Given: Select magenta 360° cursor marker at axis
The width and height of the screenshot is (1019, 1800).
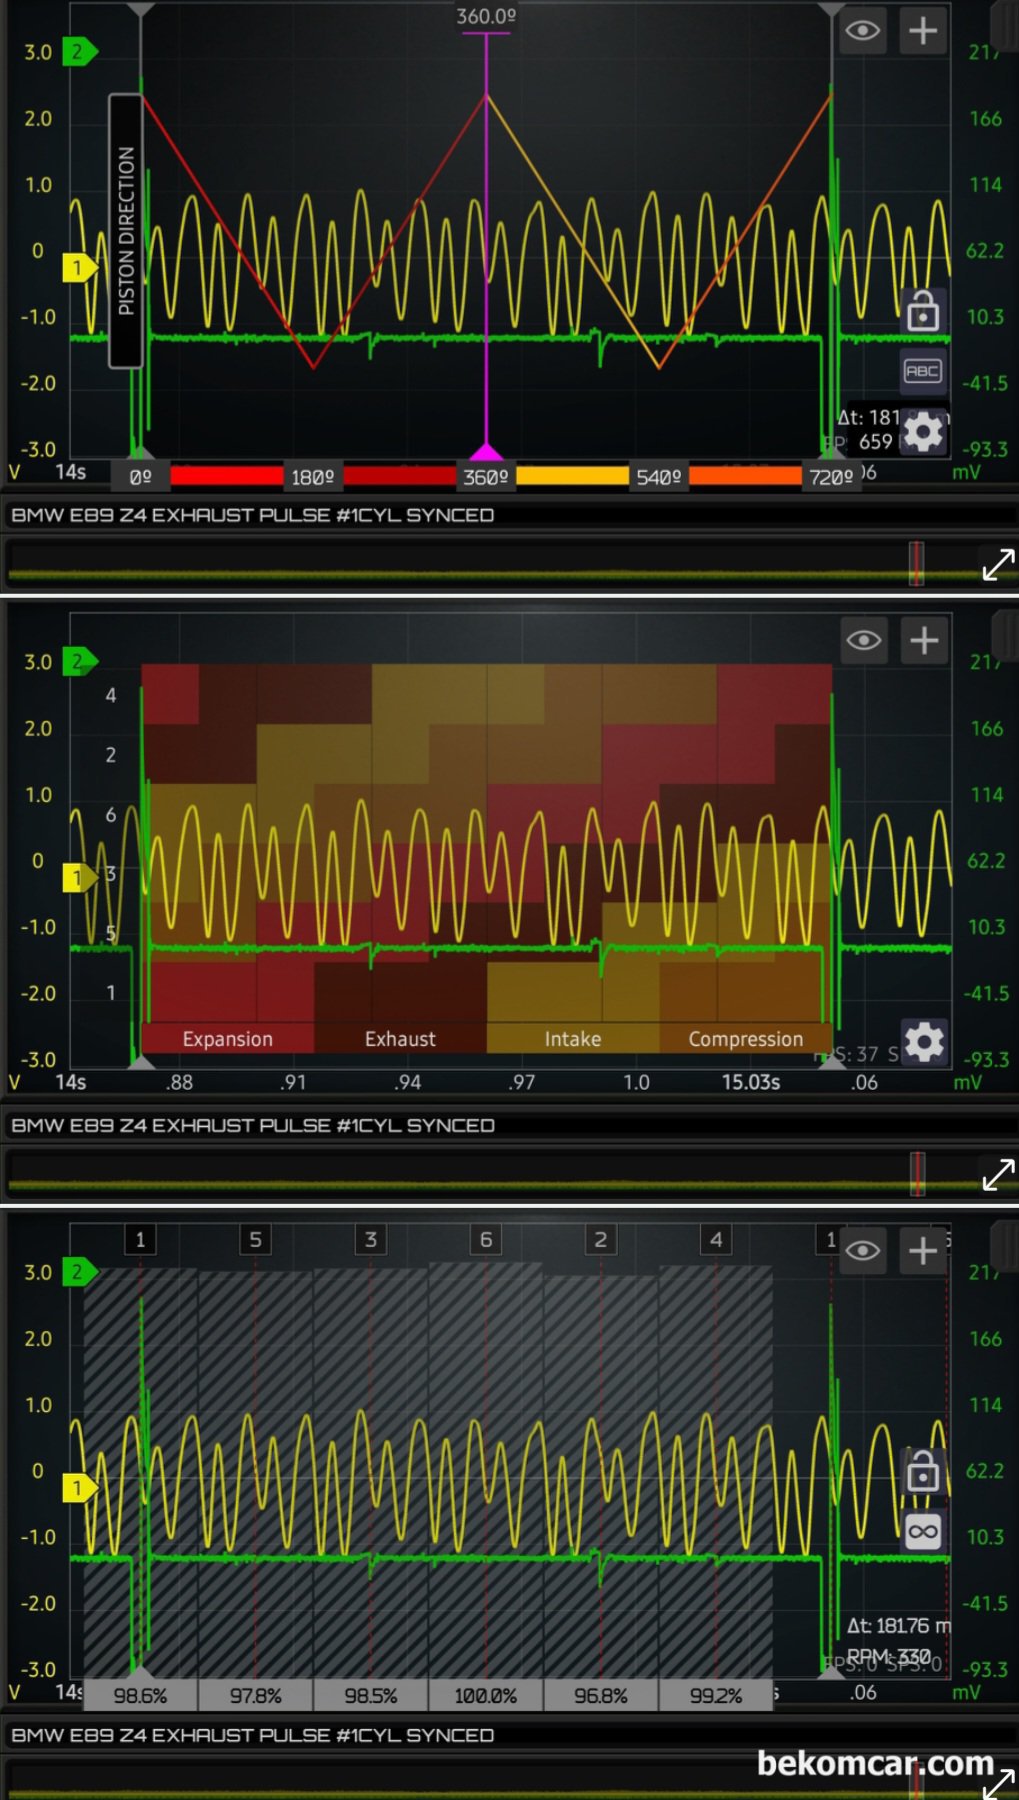Looking at the screenshot, I should 486,453.
